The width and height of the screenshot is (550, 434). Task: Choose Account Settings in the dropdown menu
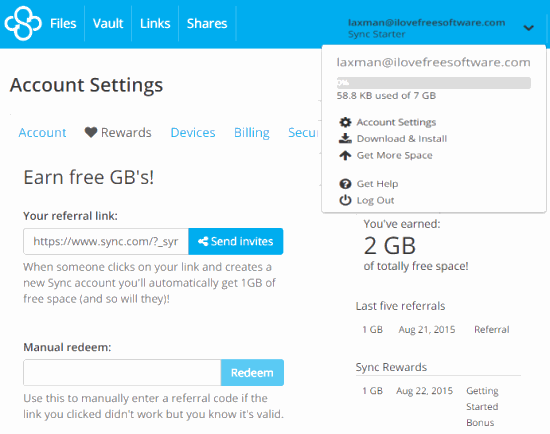pos(396,122)
